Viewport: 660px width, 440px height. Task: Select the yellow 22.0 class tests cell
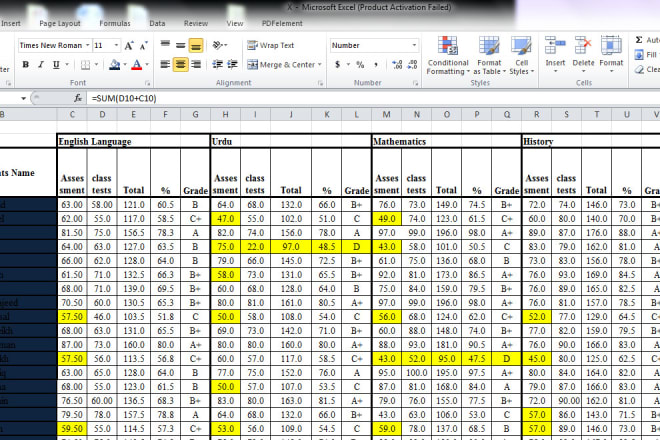[255, 247]
